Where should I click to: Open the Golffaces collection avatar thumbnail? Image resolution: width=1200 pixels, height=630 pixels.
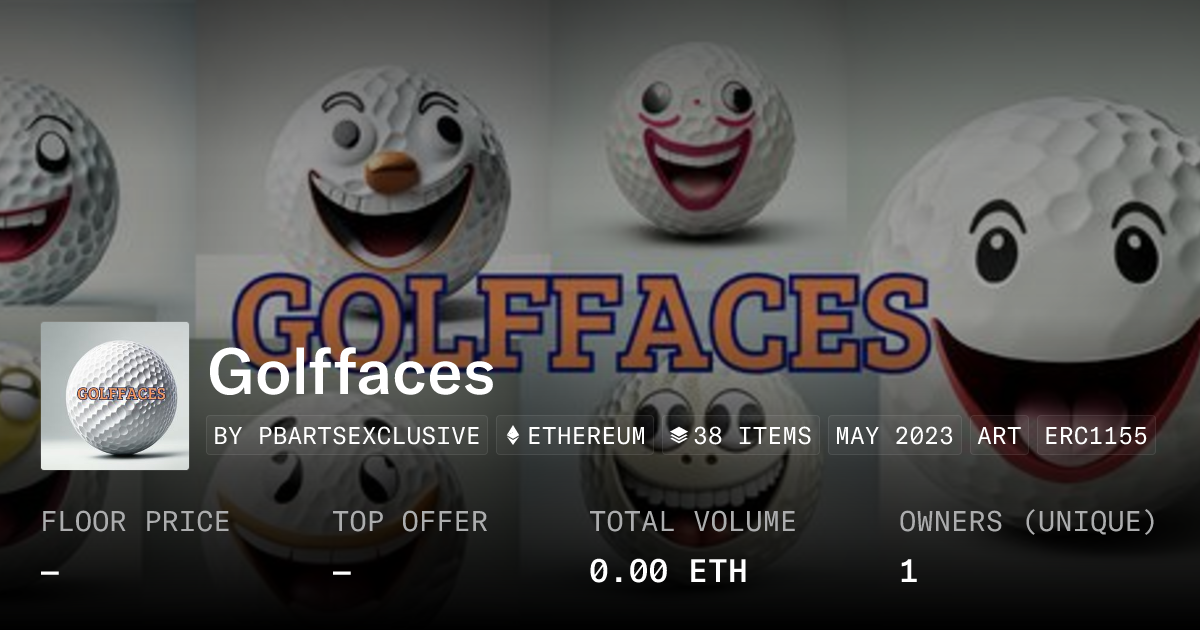[115, 396]
